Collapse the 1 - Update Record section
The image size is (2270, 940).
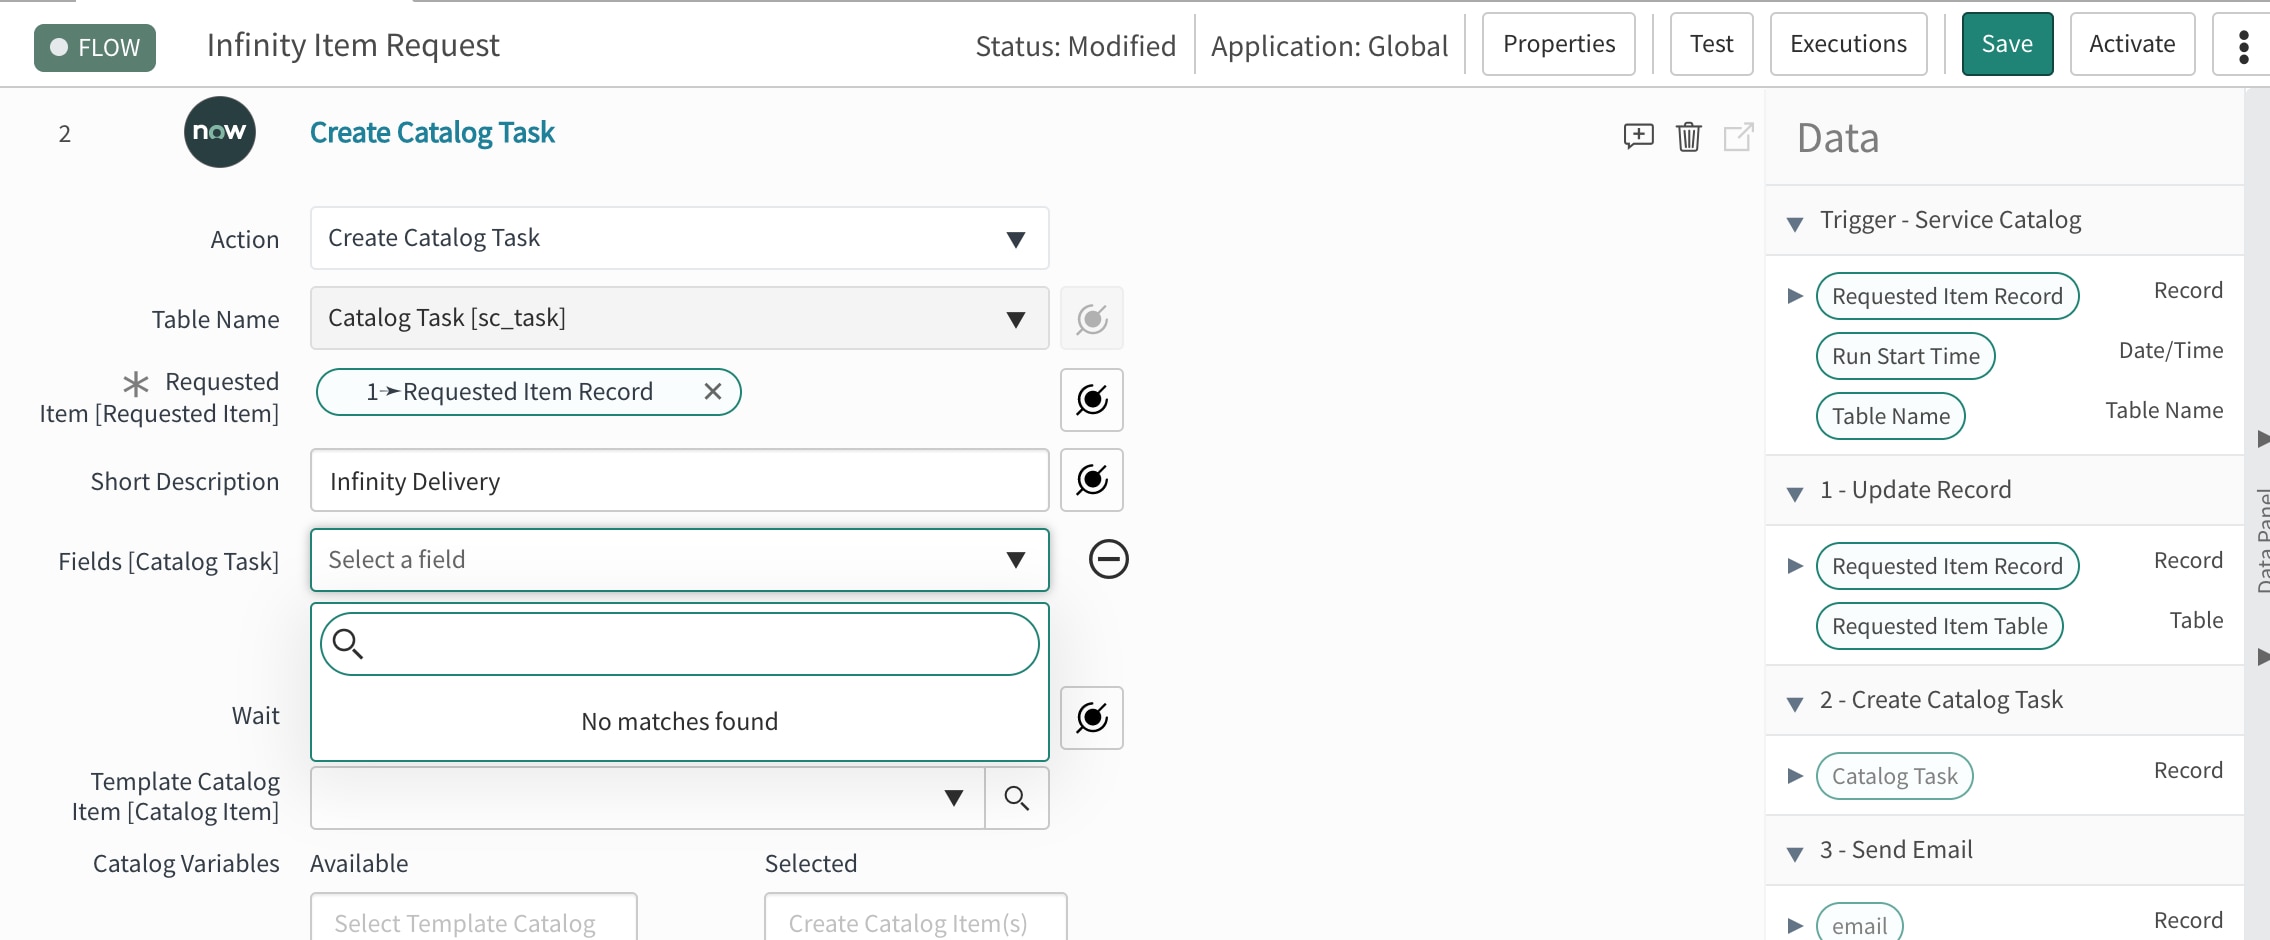coord(1795,492)
